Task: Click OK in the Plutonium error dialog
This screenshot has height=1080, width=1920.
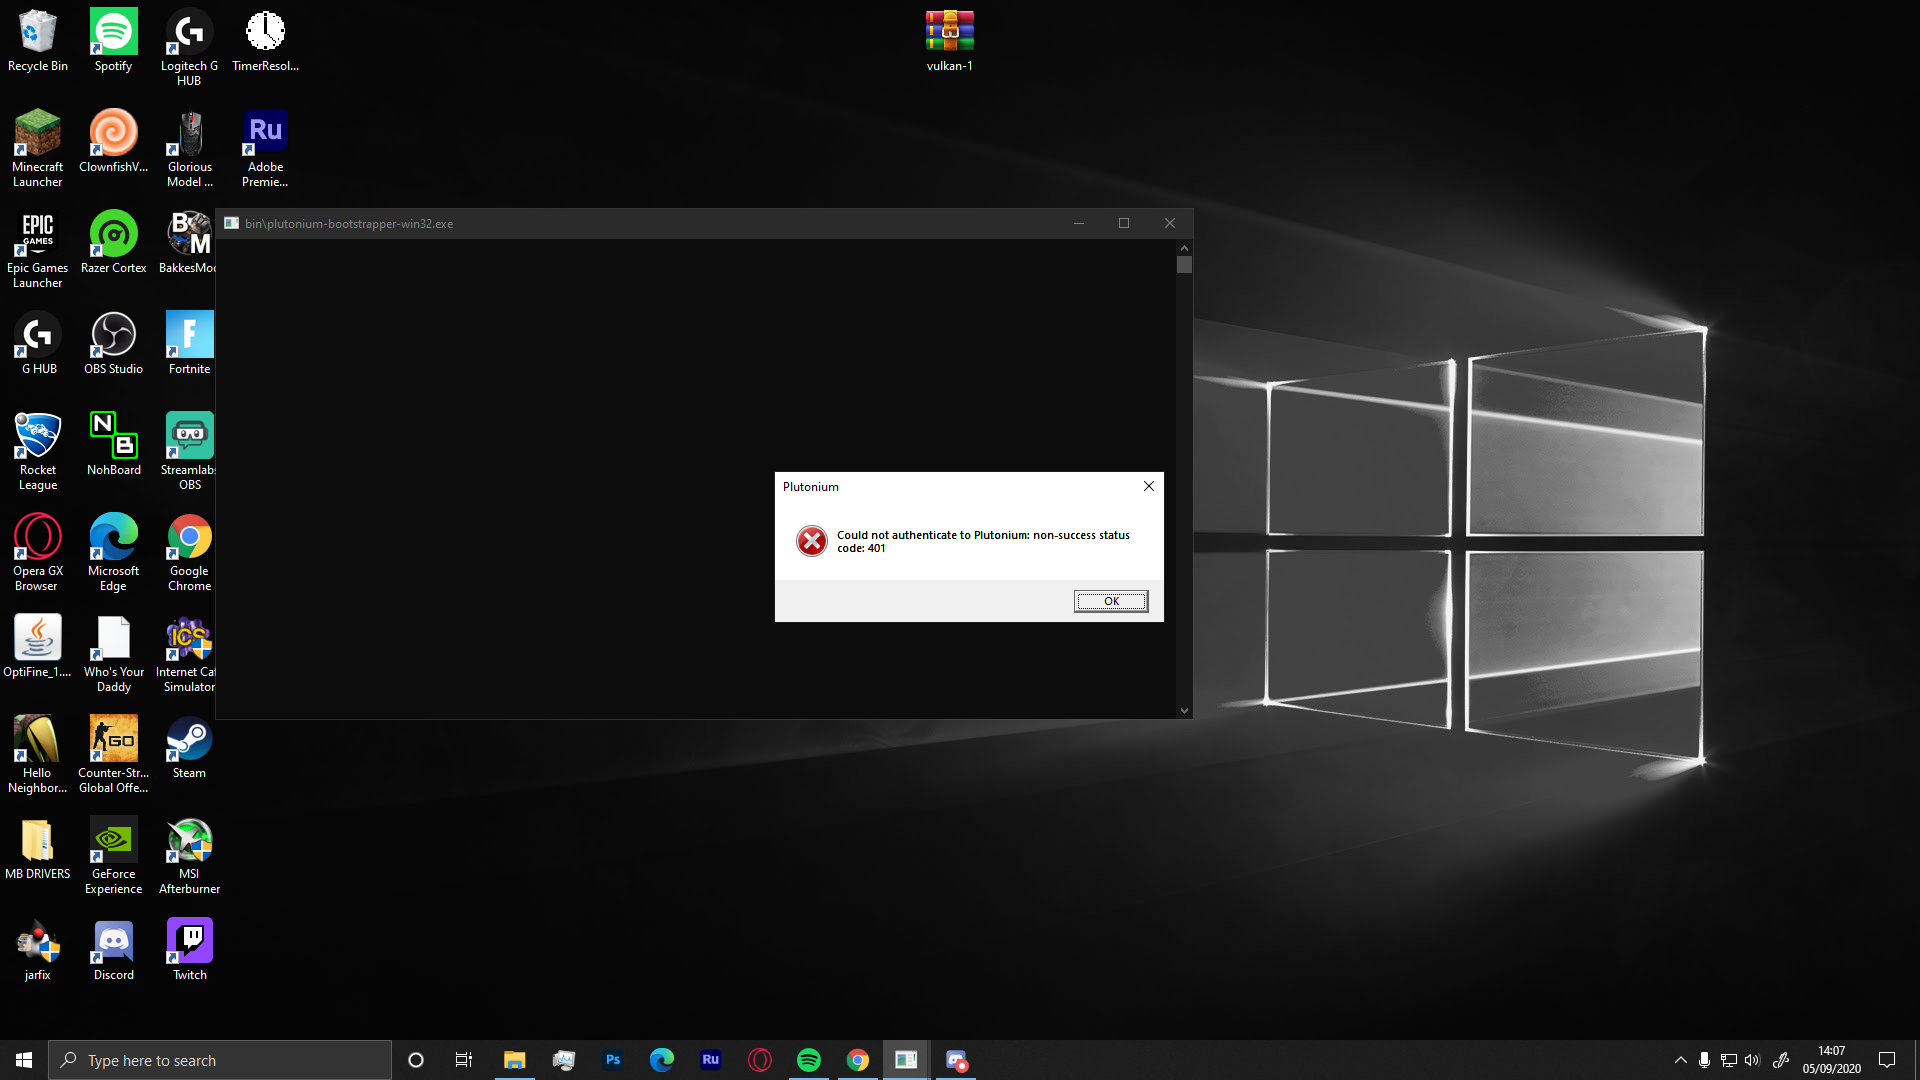Action: 1111,601
